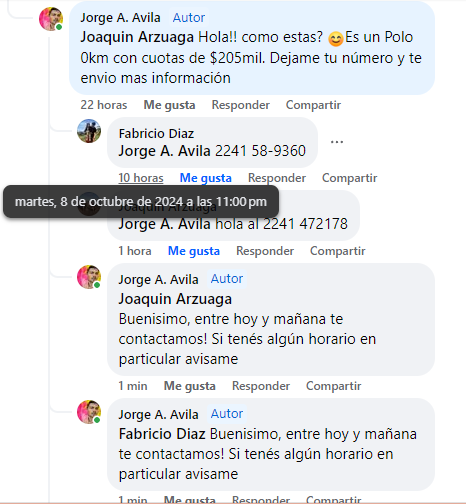
Task: Open the three-dot options for Fabricio Diaz's comment
Action: click(x=337, y=142)
